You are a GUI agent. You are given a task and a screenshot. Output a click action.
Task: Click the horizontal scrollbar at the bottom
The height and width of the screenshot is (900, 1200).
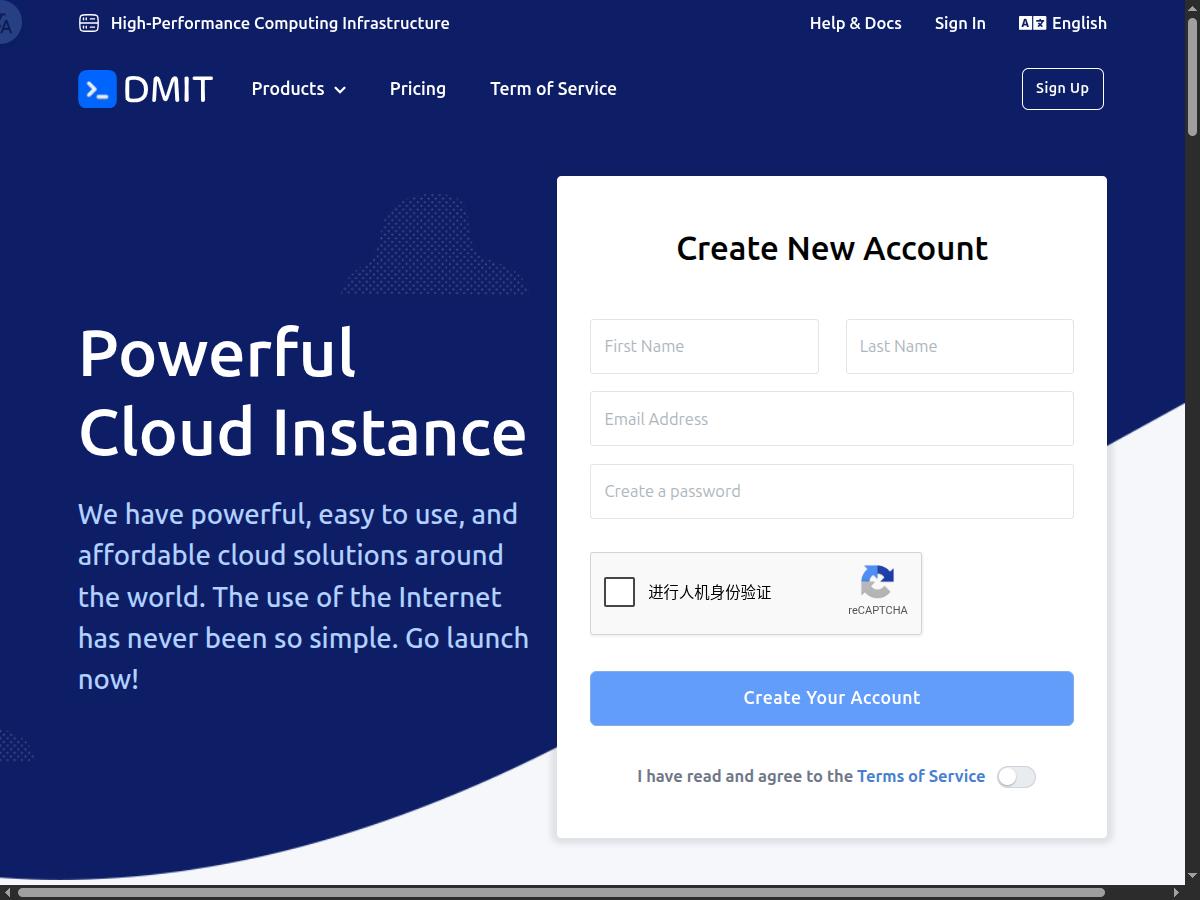click(560, 892)
